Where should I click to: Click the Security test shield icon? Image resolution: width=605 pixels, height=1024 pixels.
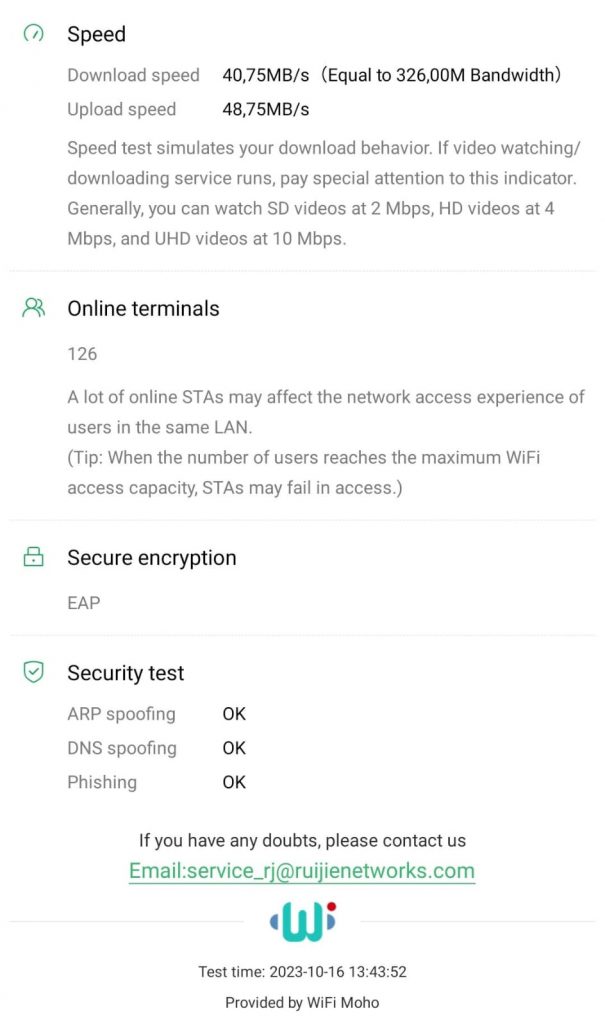coord(34,673)
